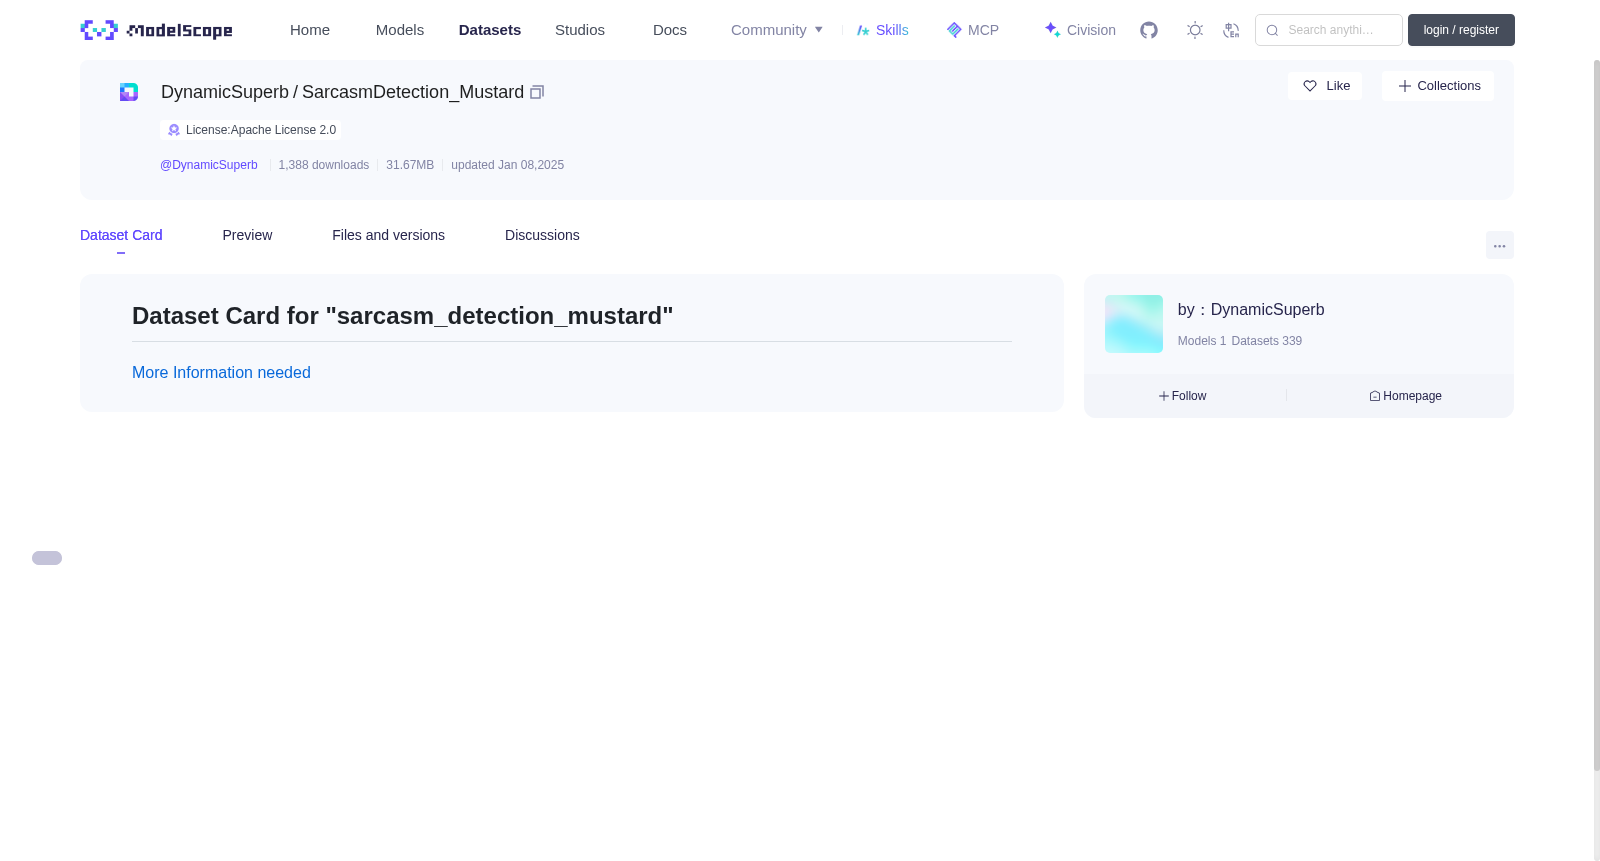
Task: Copy dataset name using the copy icon
Action: (x=537, y=92)
